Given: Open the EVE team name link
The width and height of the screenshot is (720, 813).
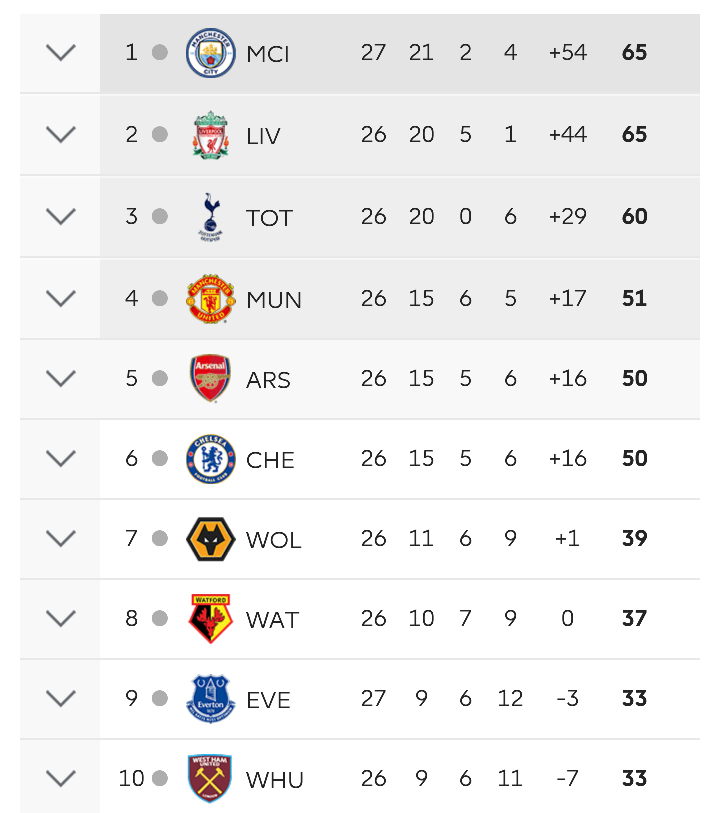Looking at the screenshot, I should pos(269,700).
